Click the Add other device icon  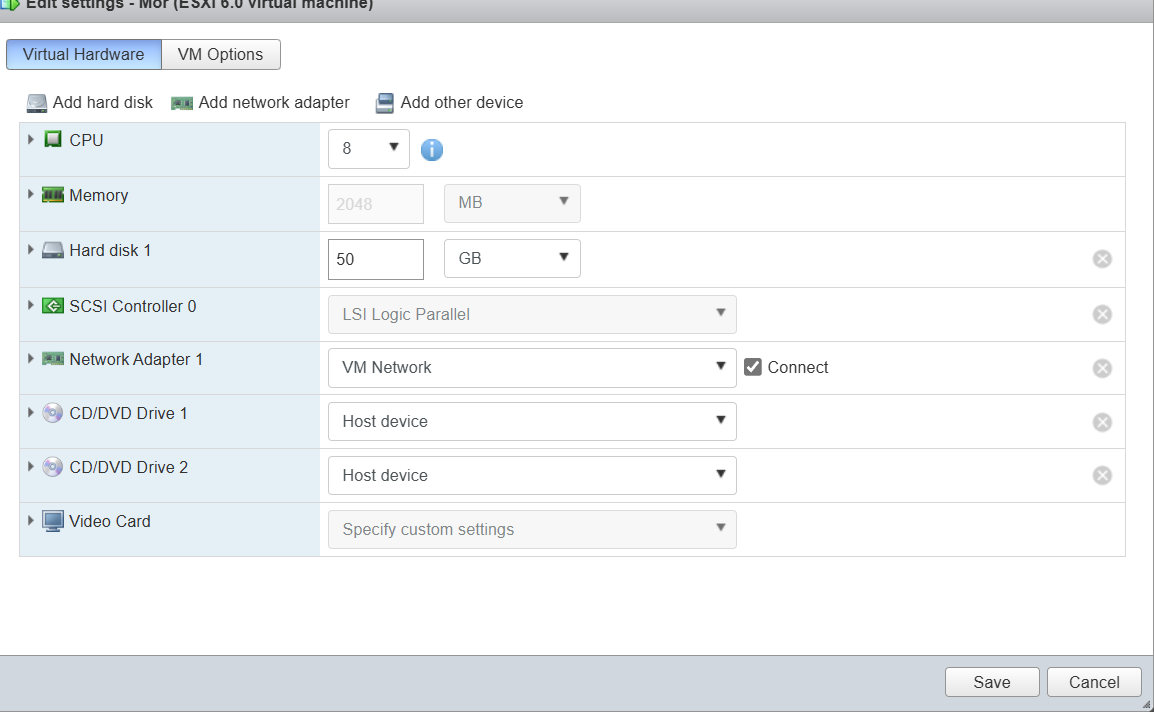tap(384, 103)
